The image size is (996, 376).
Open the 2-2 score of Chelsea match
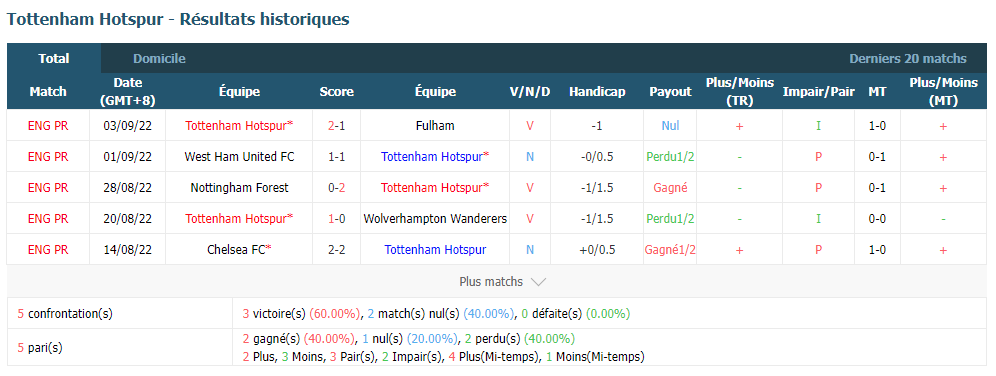pyautogui.click(x=337, y=250)
